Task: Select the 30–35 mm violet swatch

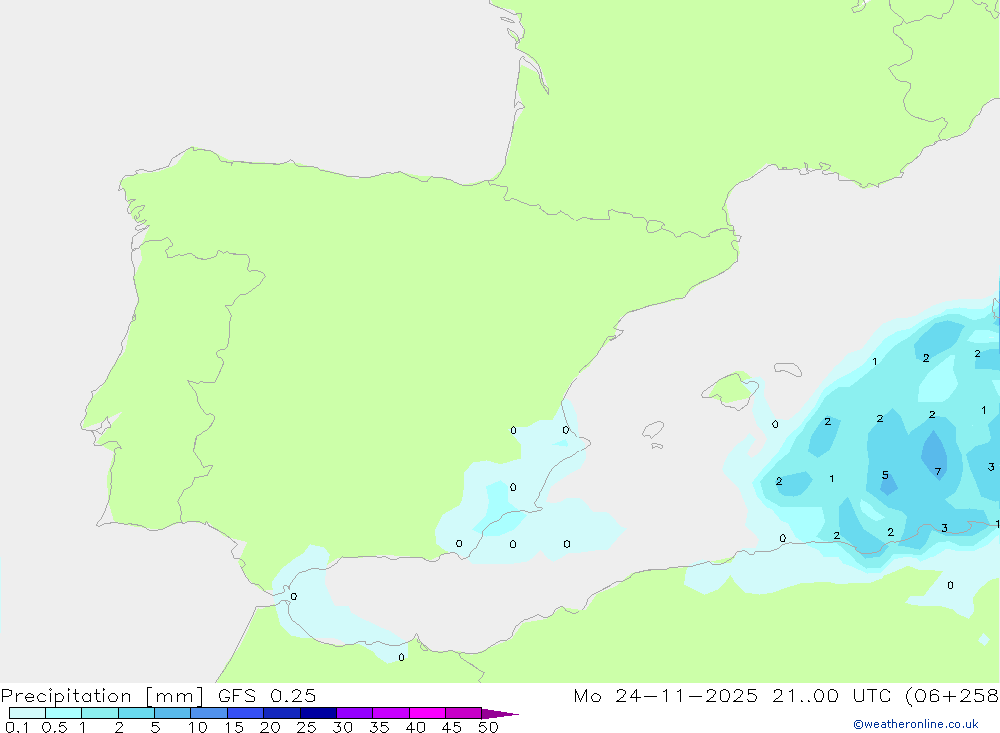Action: click(x=355, y=713)
